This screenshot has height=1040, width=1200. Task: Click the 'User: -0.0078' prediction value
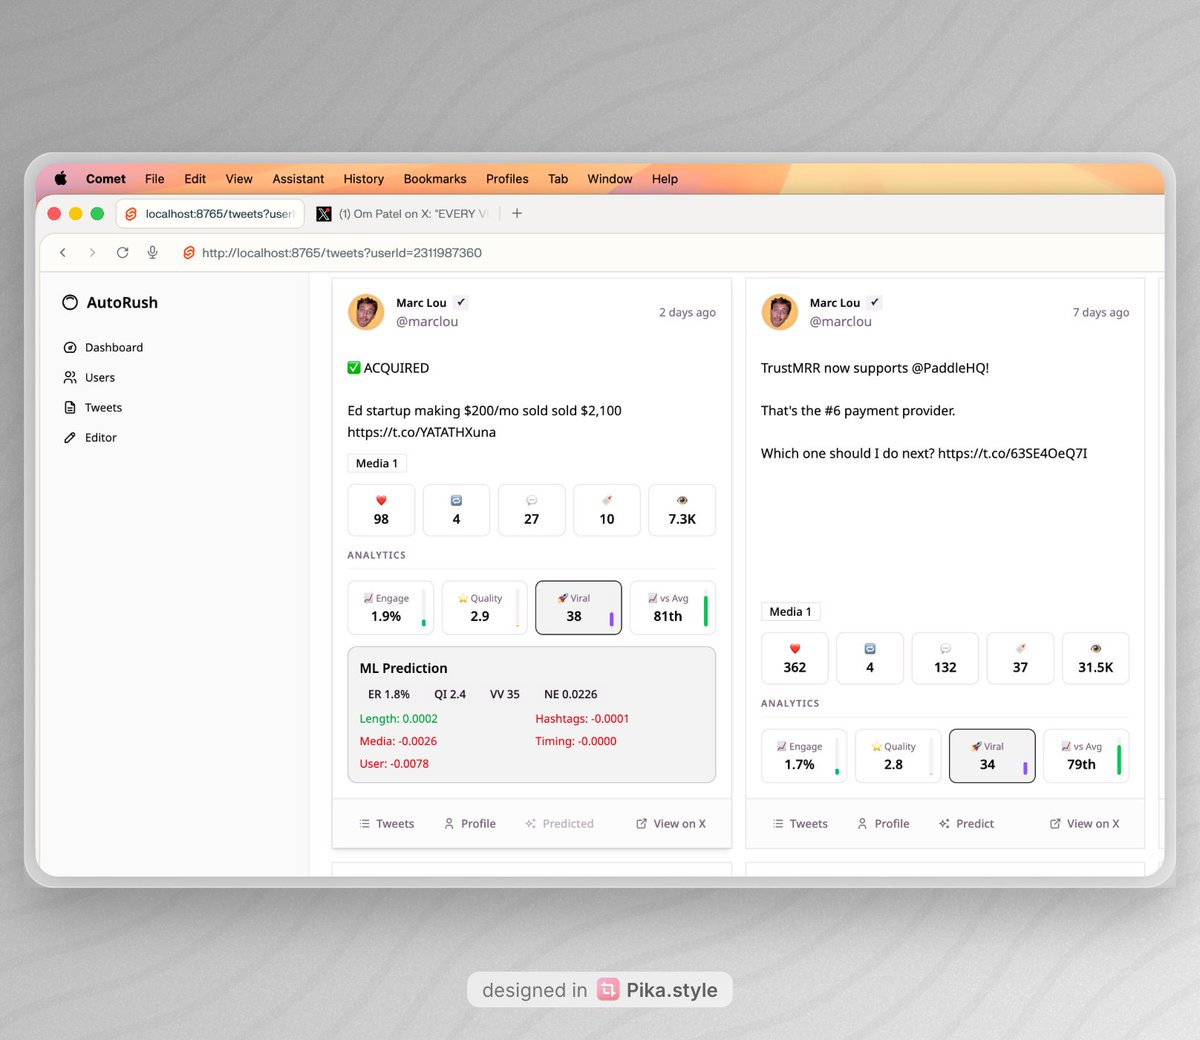click(x=394, y=764)
